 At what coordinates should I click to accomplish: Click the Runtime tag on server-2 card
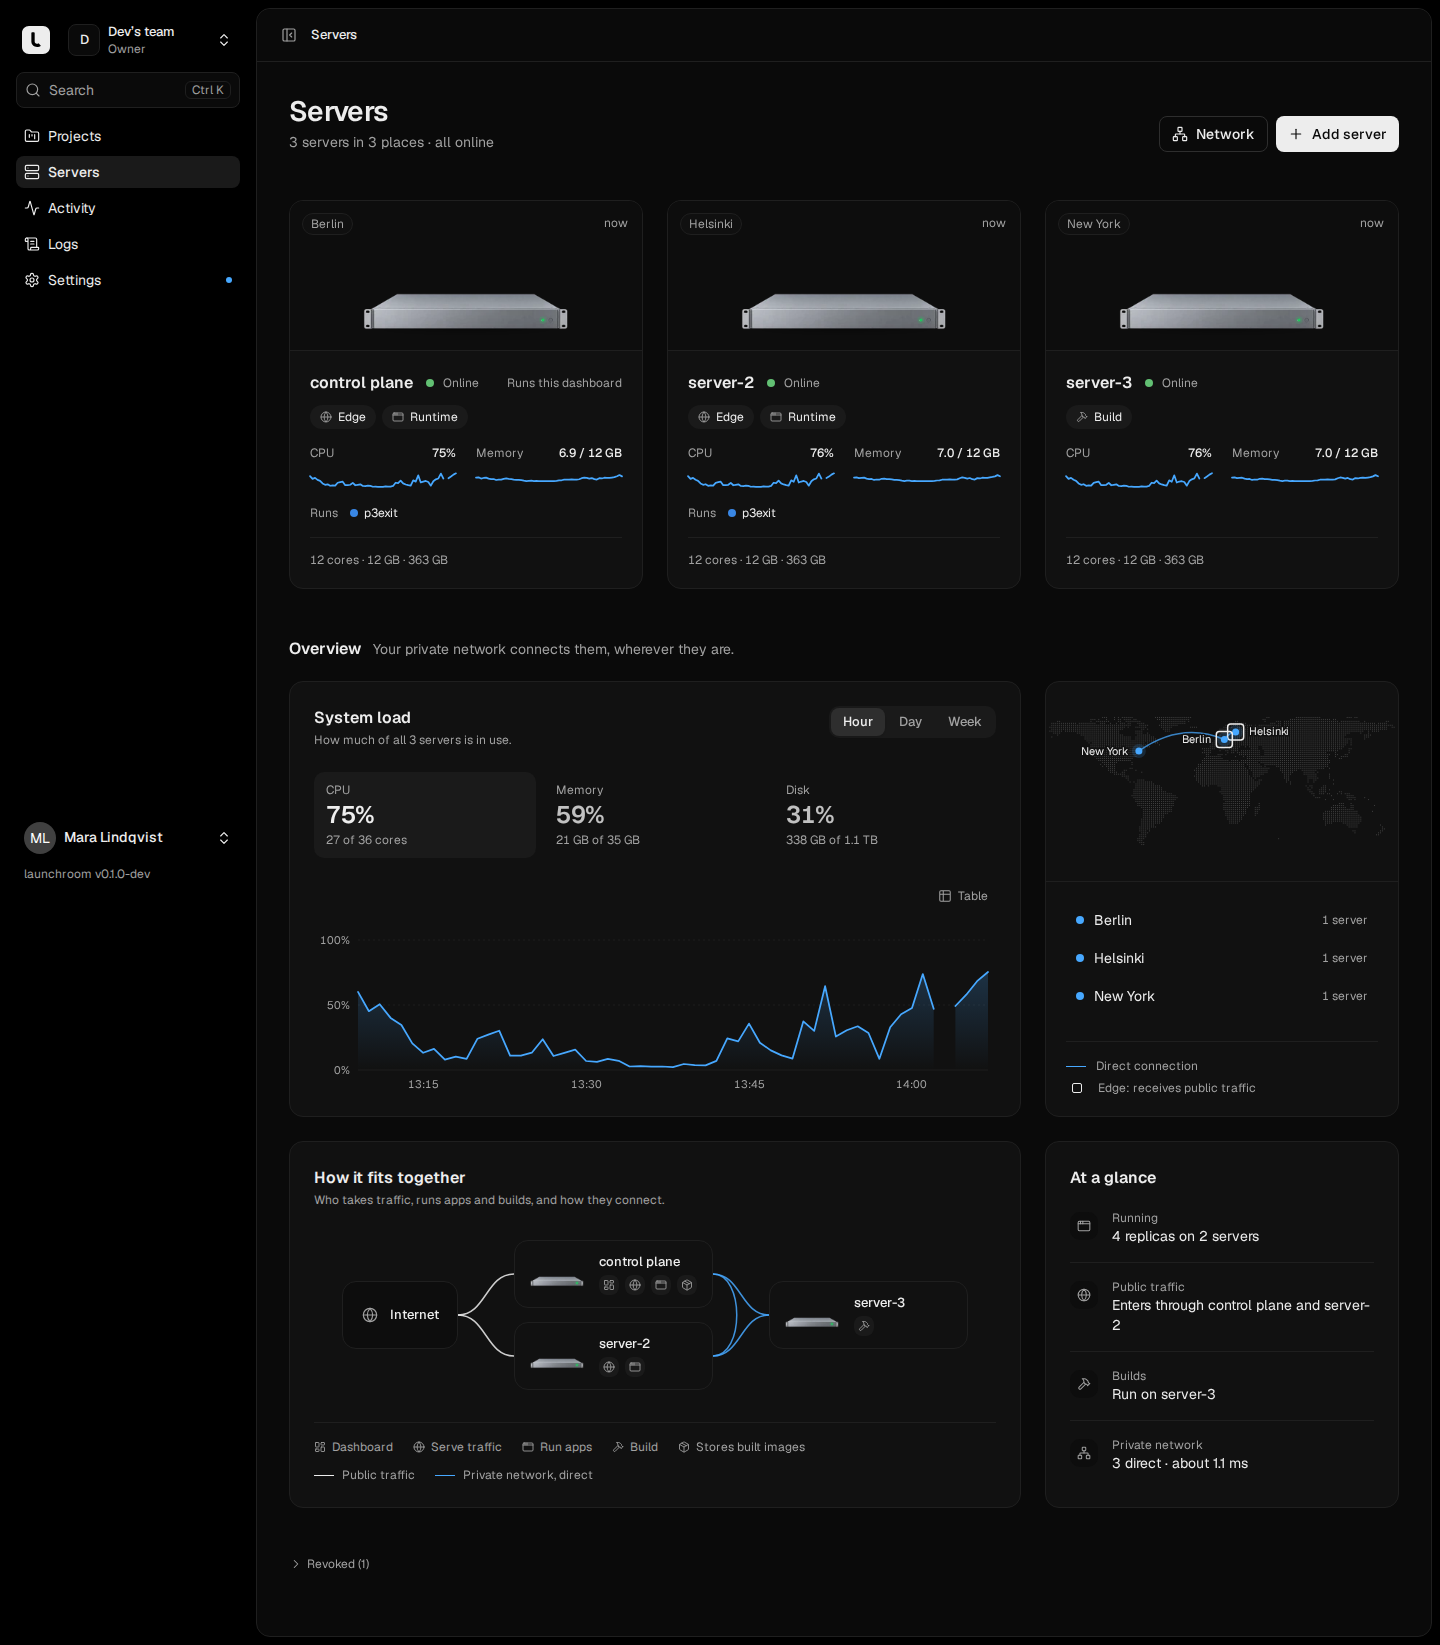[x=803, y=417]
